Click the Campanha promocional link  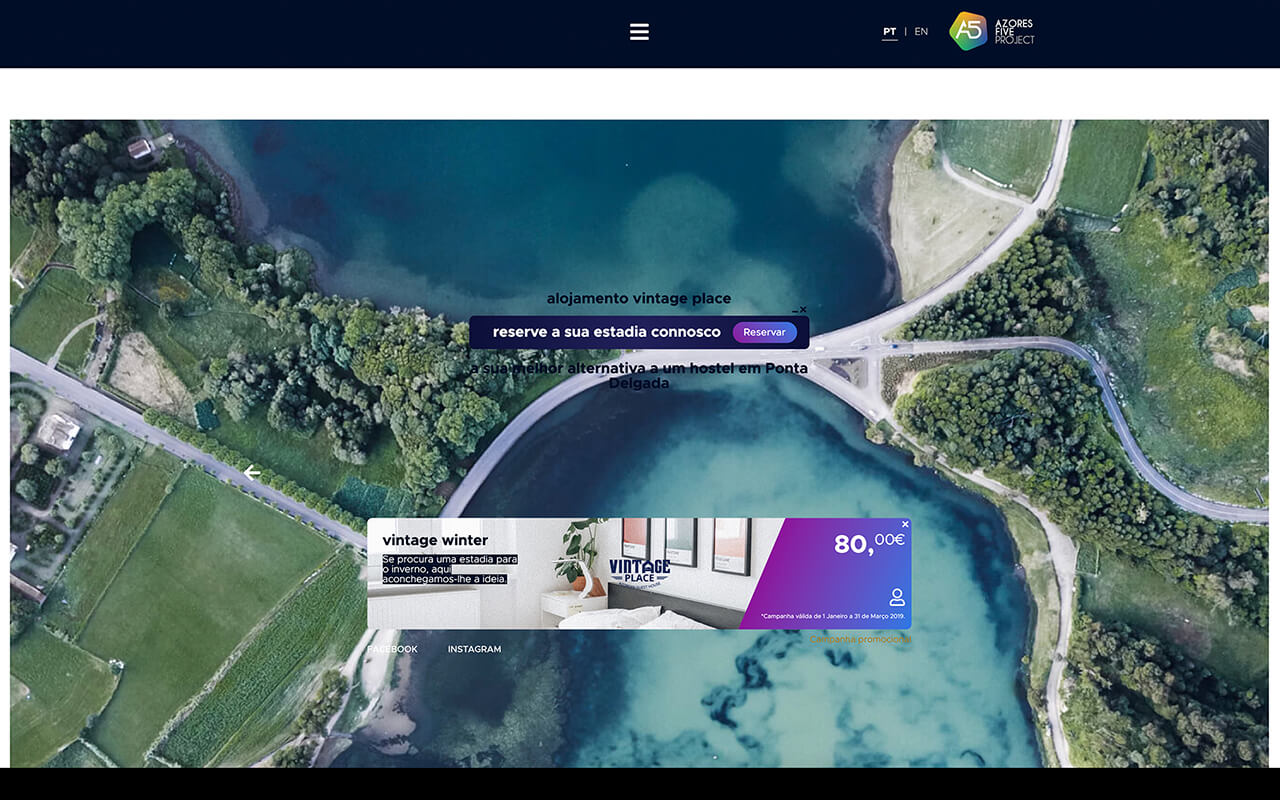(860, 639)
